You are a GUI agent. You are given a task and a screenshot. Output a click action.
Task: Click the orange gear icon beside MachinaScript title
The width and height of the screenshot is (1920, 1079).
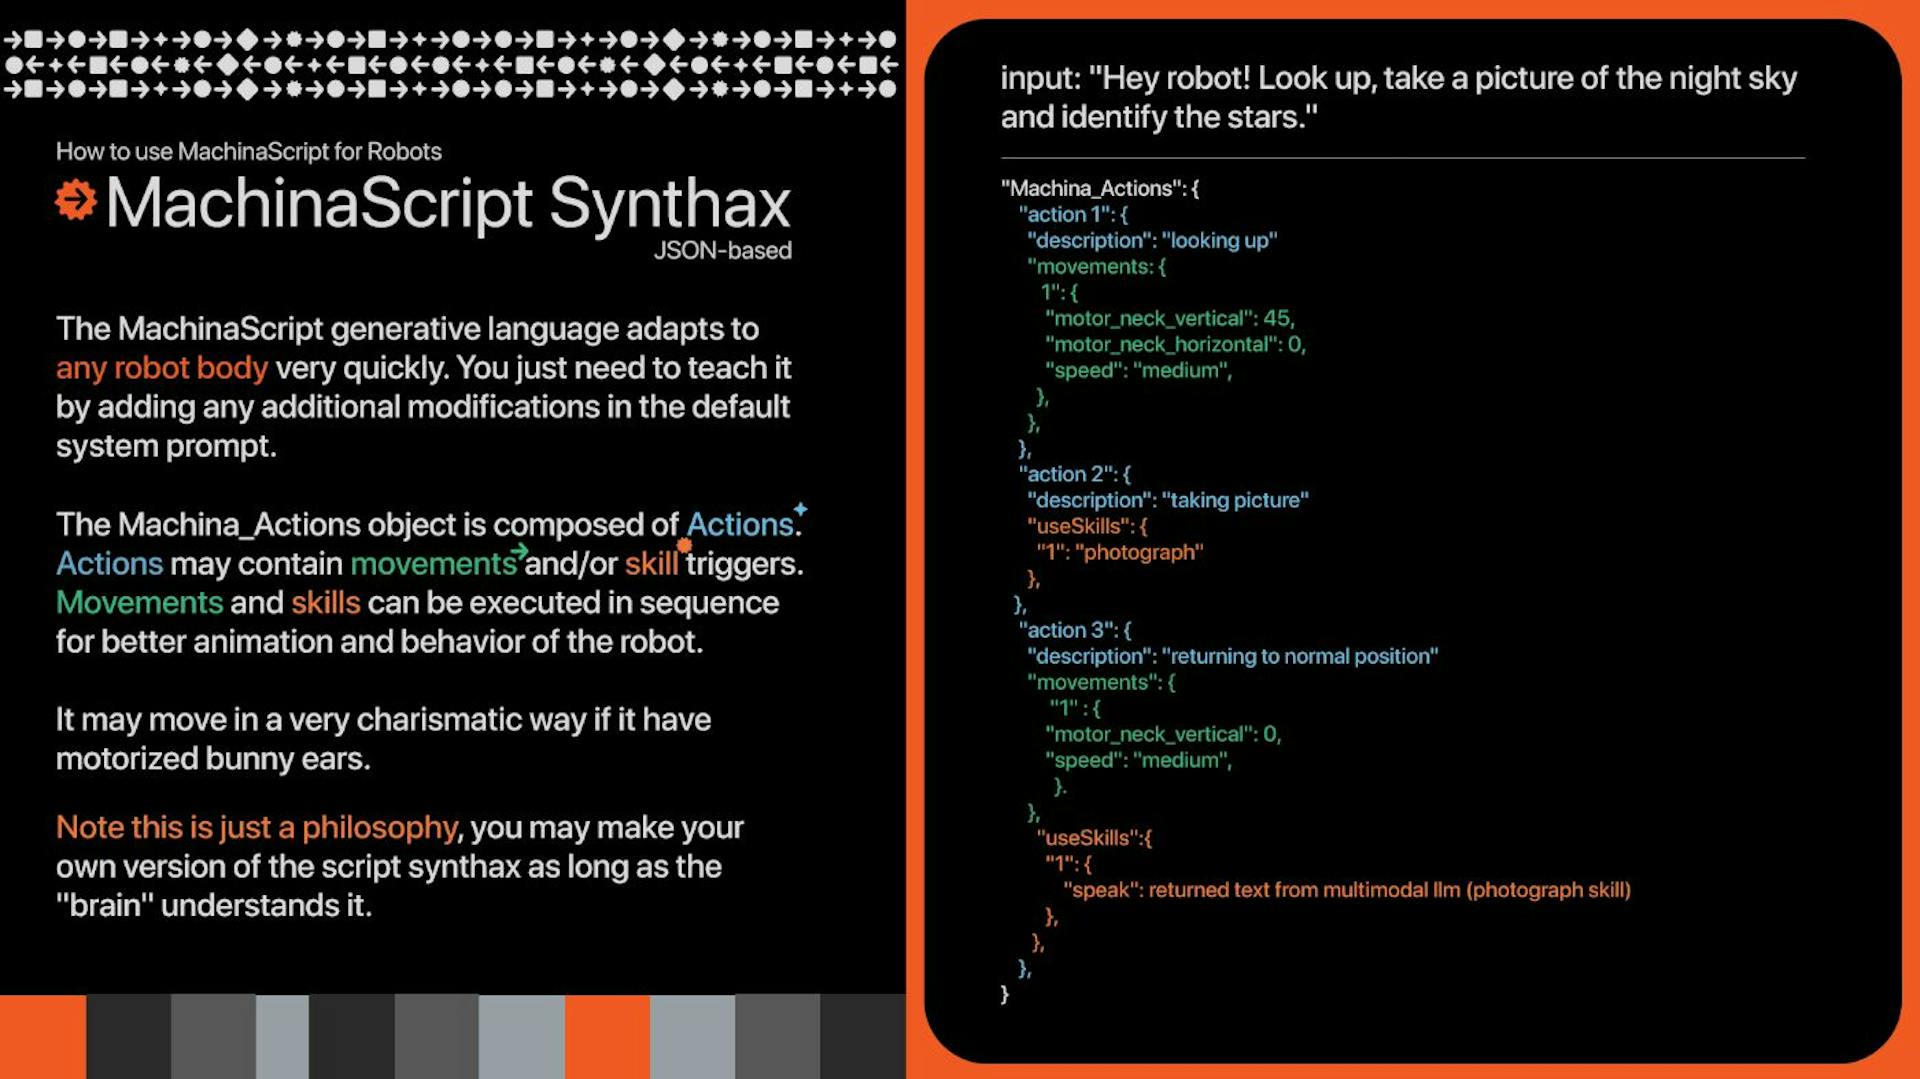76,200
